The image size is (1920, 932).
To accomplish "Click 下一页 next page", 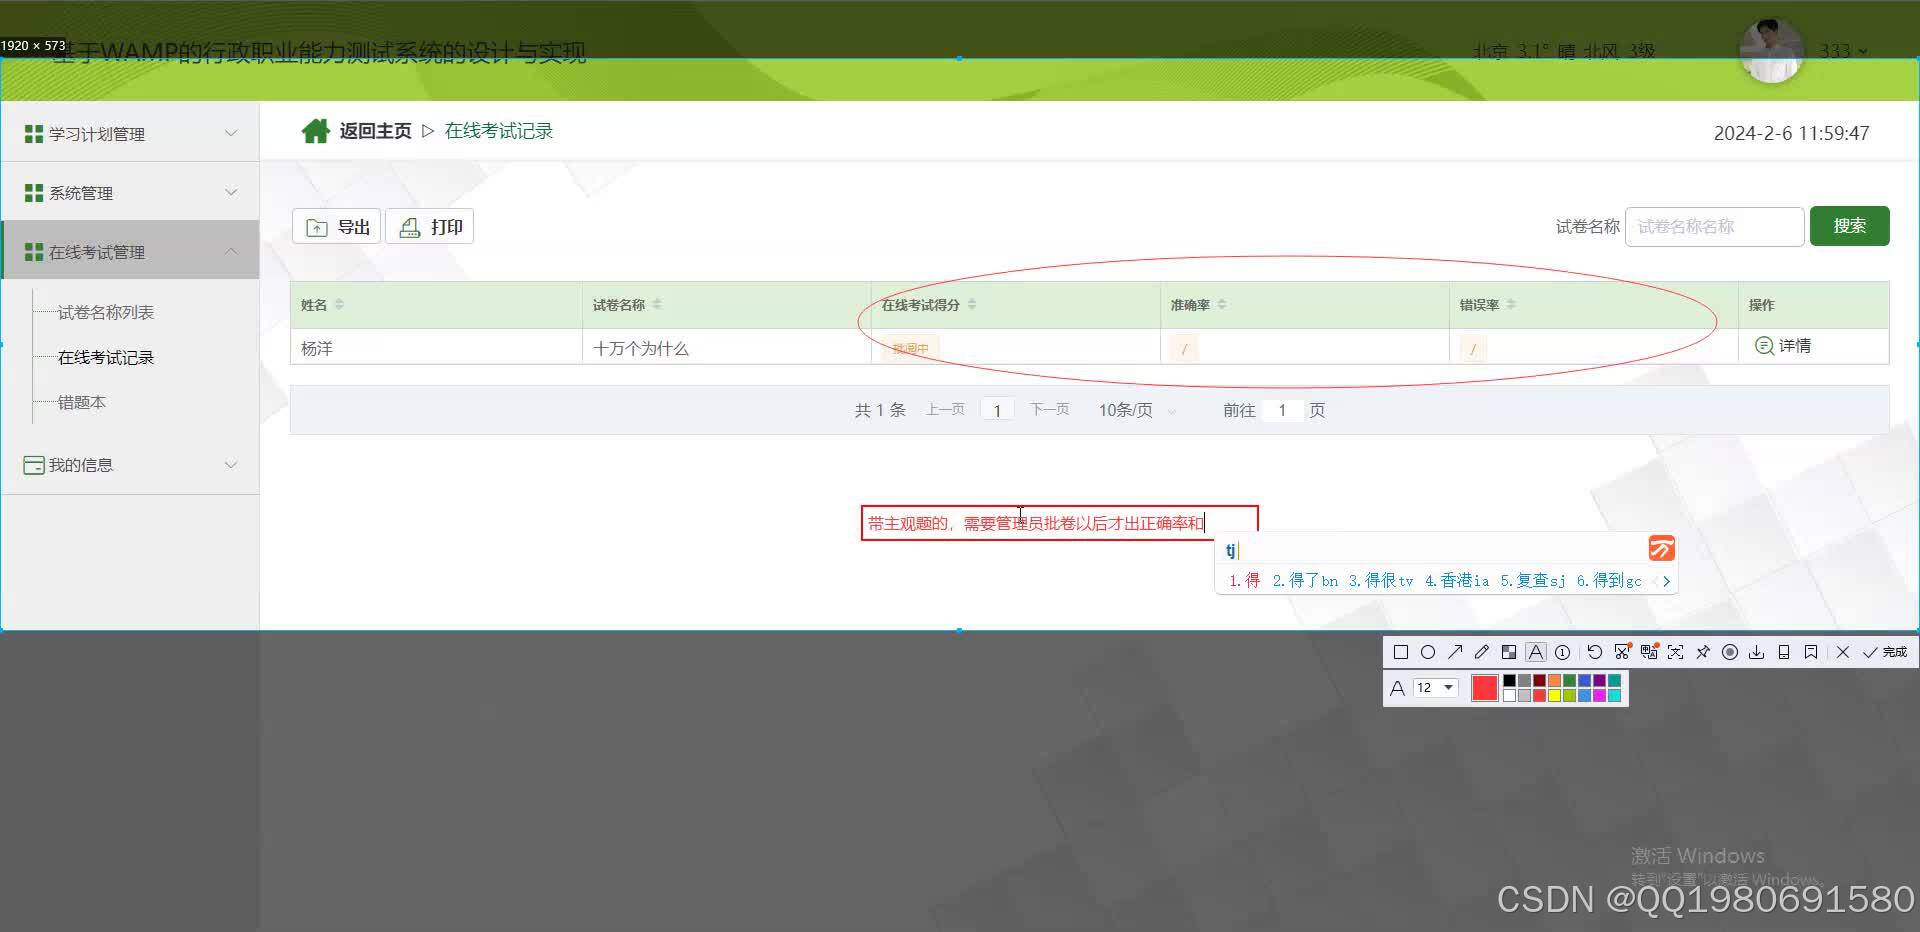I will pos(1049,410).
